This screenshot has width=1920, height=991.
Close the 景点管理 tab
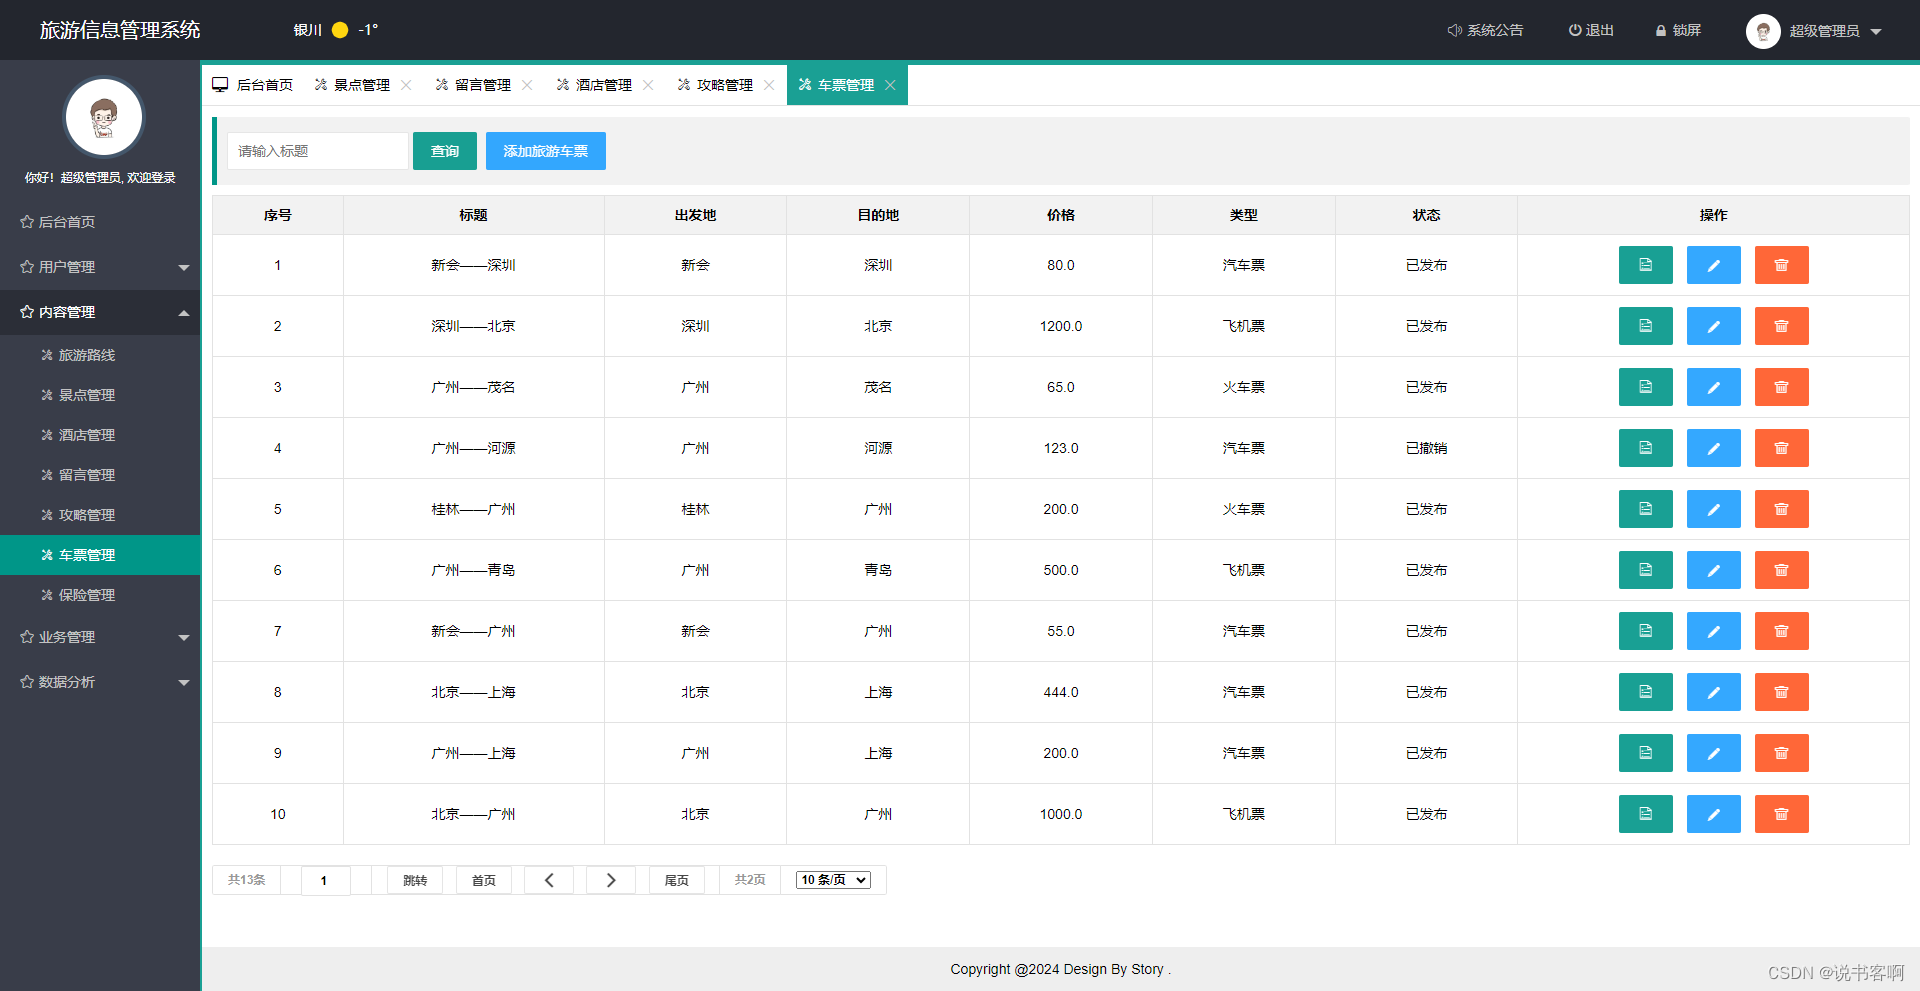406,85
